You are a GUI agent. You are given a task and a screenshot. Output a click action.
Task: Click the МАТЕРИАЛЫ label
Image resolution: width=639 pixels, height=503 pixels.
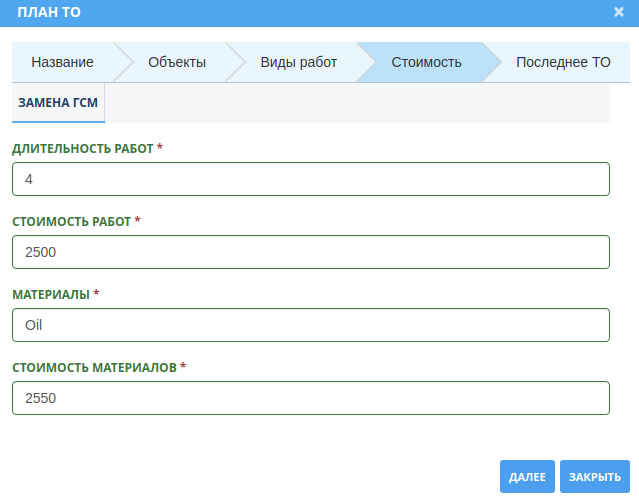pos(50,295)
